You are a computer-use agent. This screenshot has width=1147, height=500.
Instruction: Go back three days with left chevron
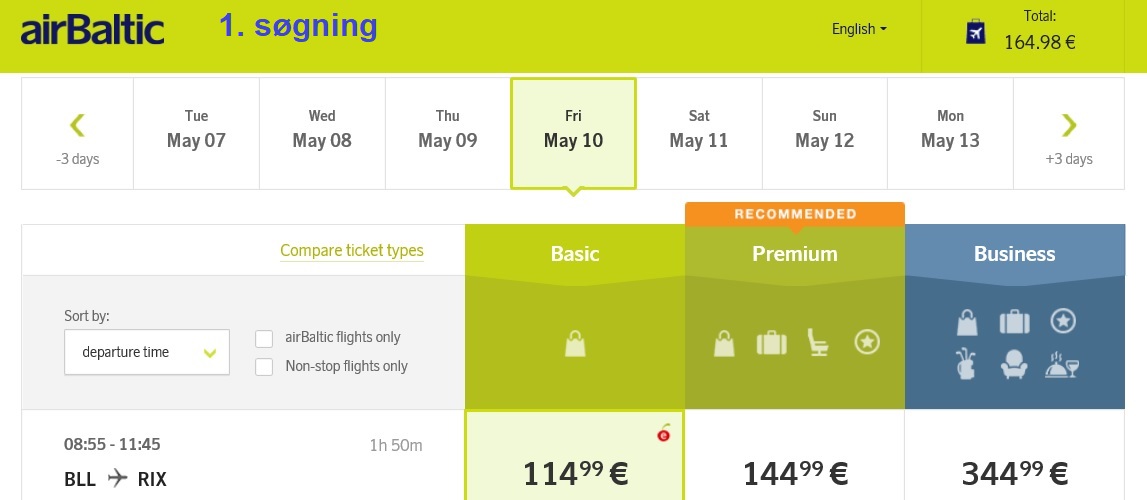point(78,134)
